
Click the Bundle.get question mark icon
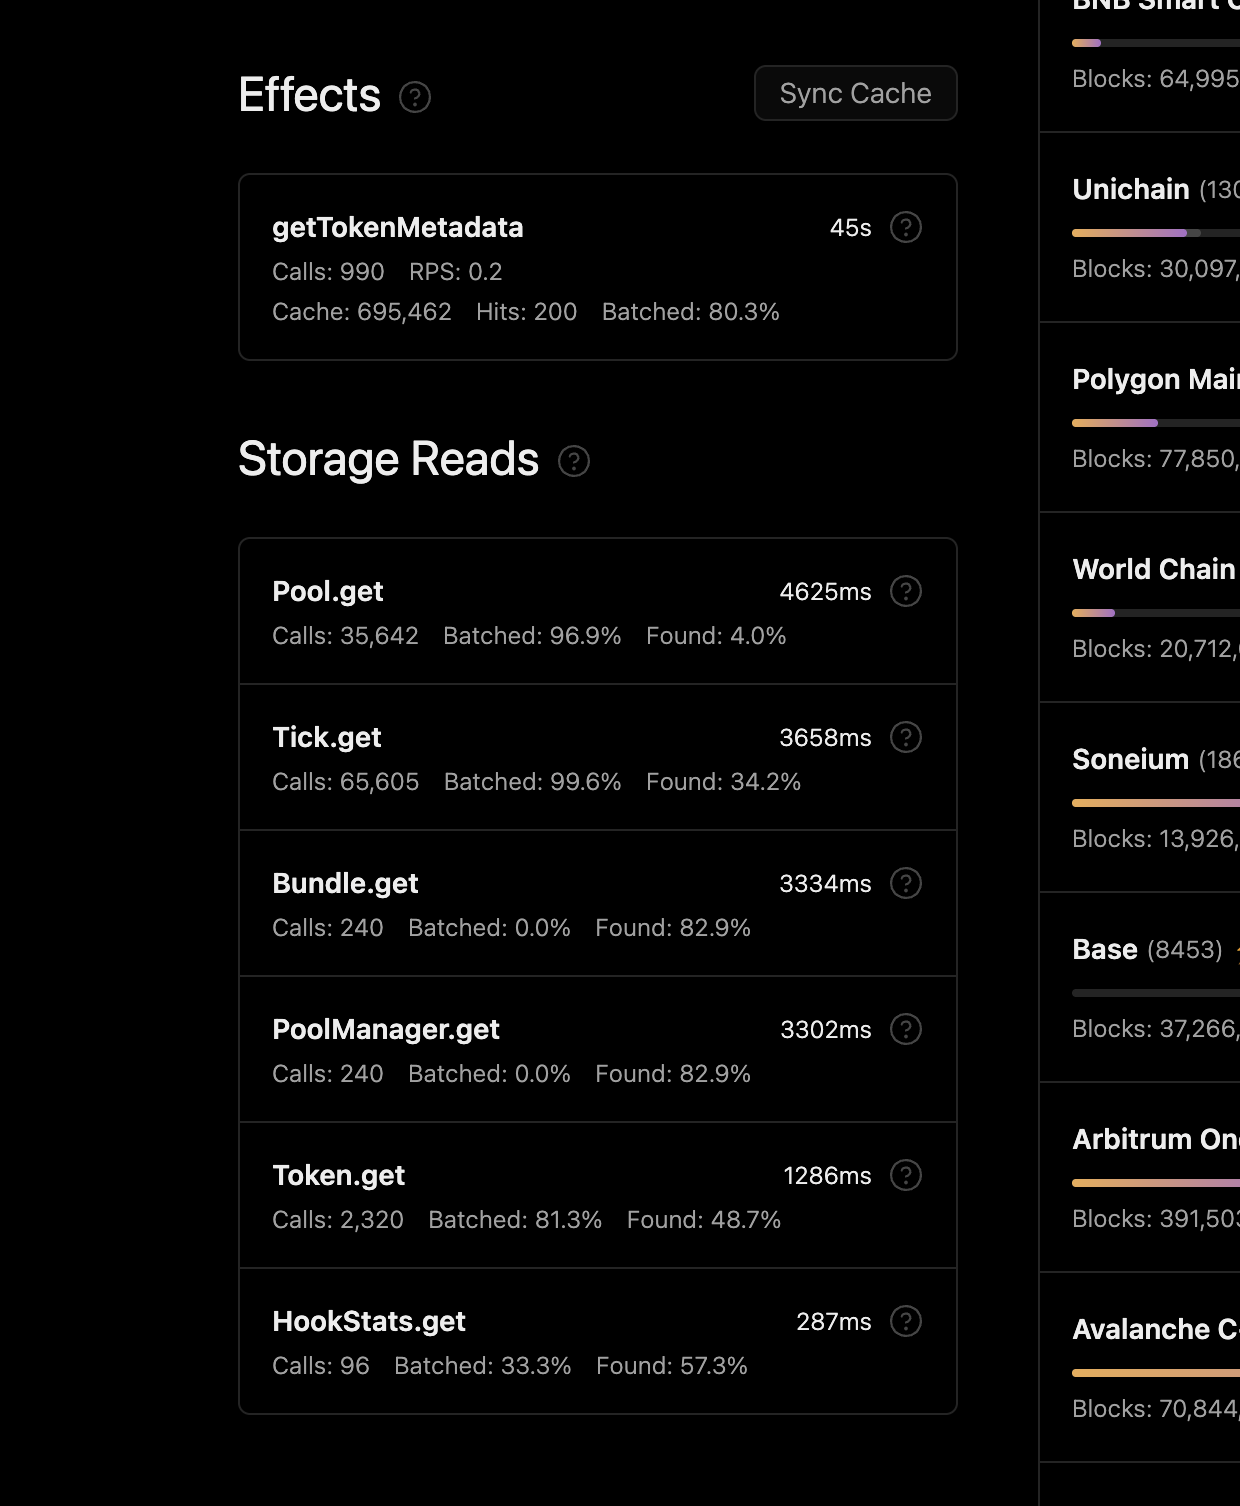(906, 883)
